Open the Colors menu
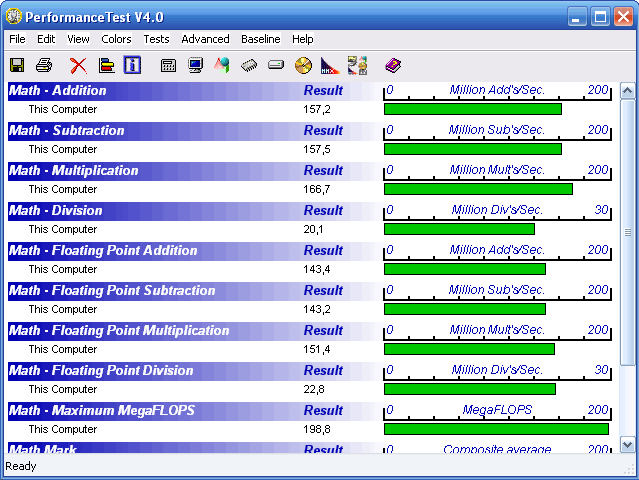Image resolution: width=639 pixels, height=480 pixels. (116, 39)
